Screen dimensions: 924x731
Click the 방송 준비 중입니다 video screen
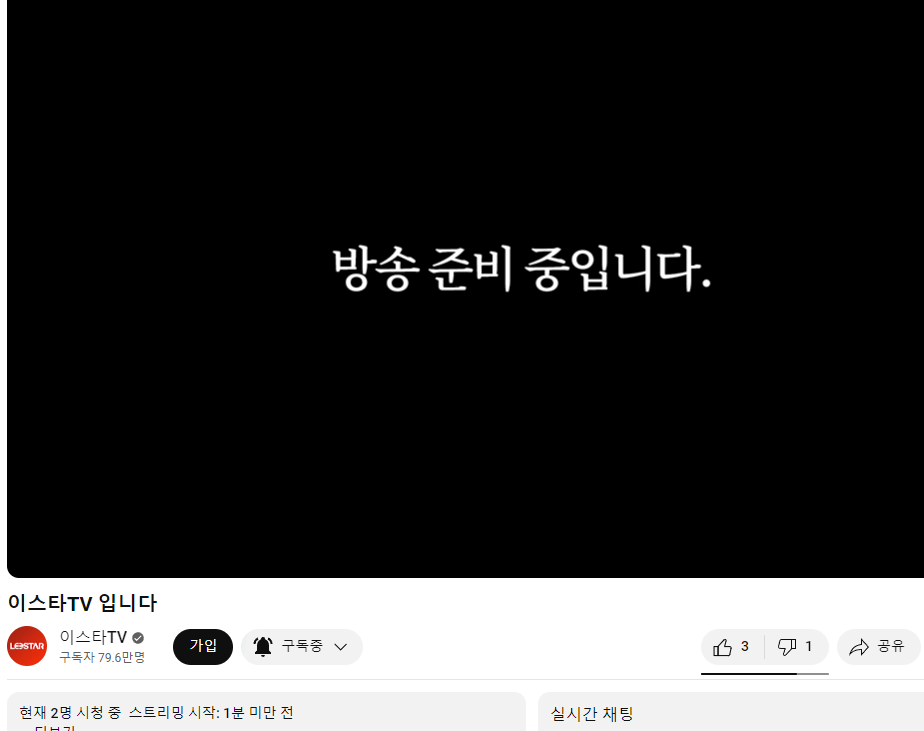pos(466,289)
